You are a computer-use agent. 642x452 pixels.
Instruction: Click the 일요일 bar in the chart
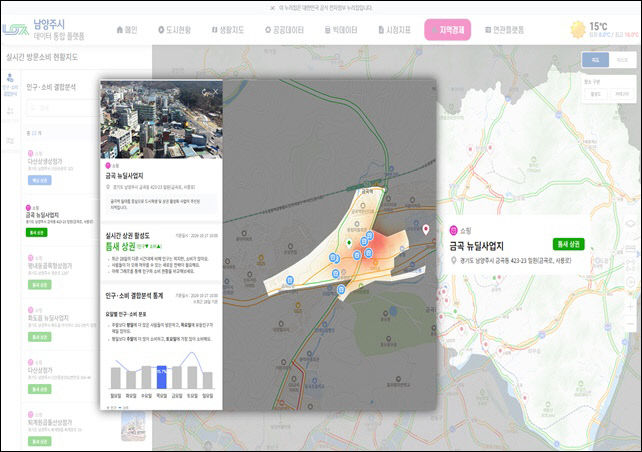pos(208,380)
